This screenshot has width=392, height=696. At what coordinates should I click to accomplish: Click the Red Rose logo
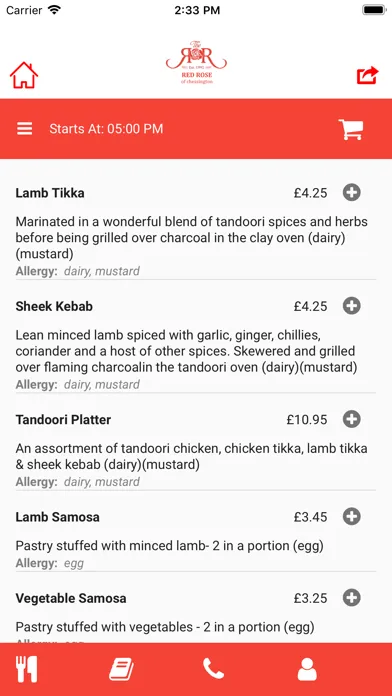(196, 62)
